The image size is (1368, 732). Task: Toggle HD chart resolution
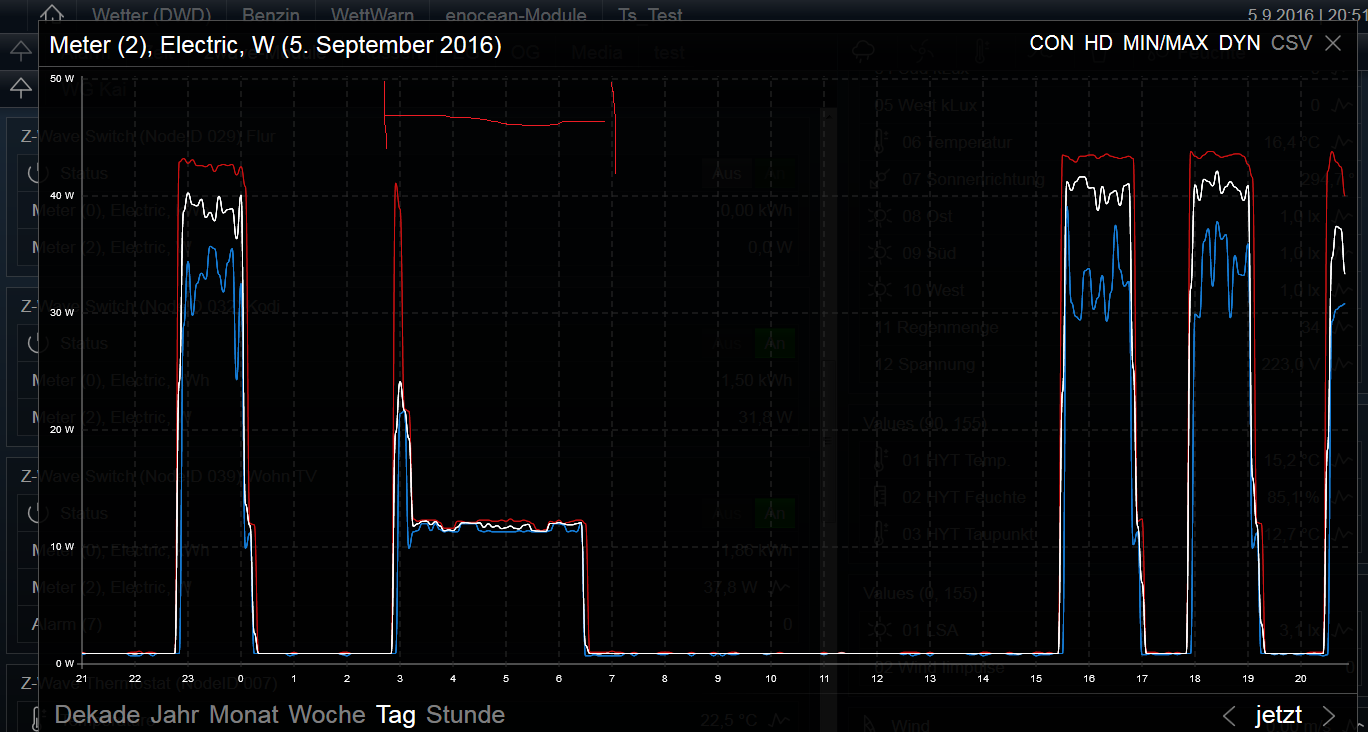(1098, 43)
